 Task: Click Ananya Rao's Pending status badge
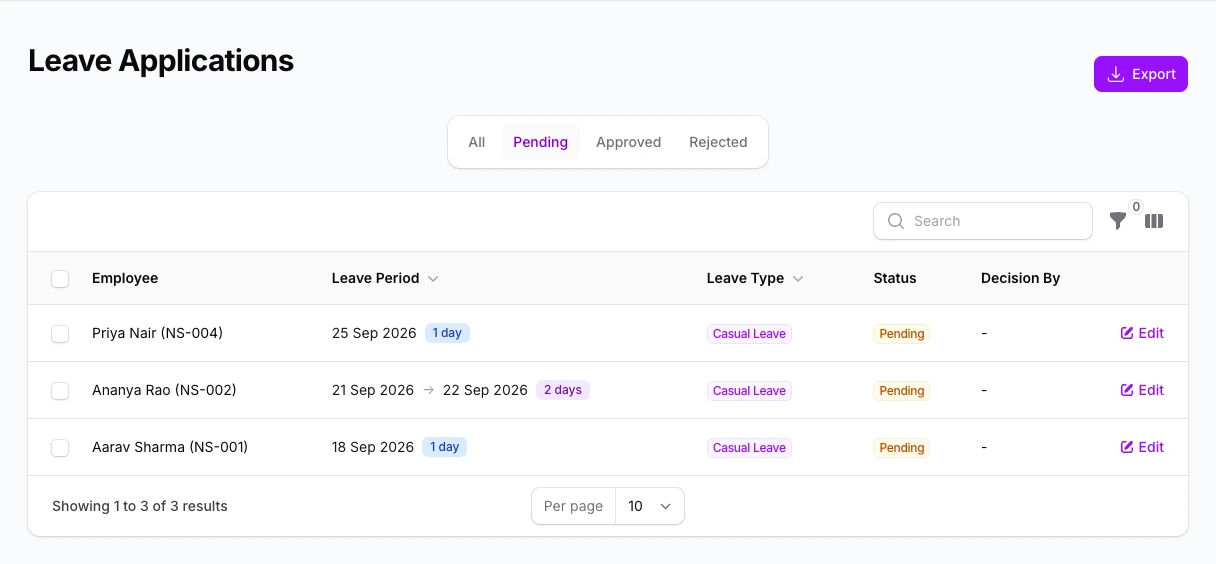(x=902, y=391)
